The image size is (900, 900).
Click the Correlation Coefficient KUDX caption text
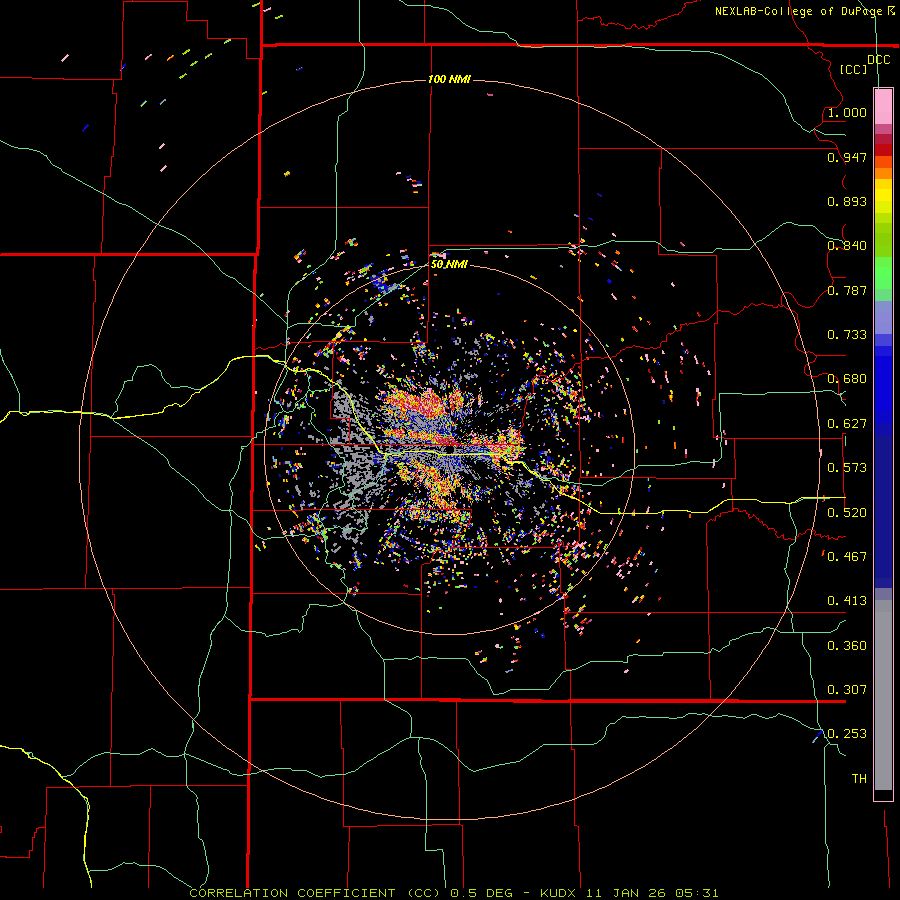click(x=453, y=893)
